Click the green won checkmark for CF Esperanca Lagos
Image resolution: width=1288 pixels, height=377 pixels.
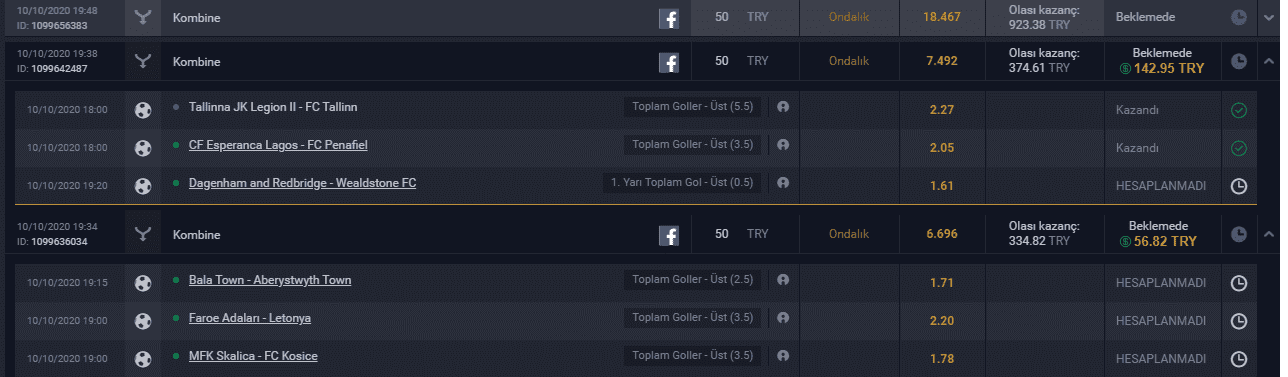[1239, 148]
